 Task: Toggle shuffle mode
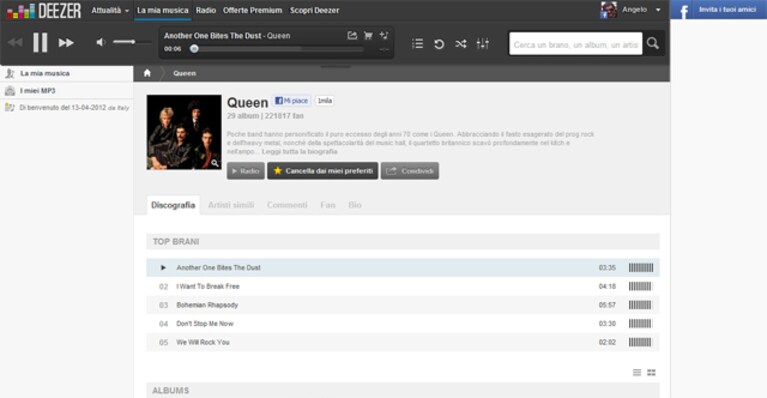pyautogui.click(x=460, y=44)
